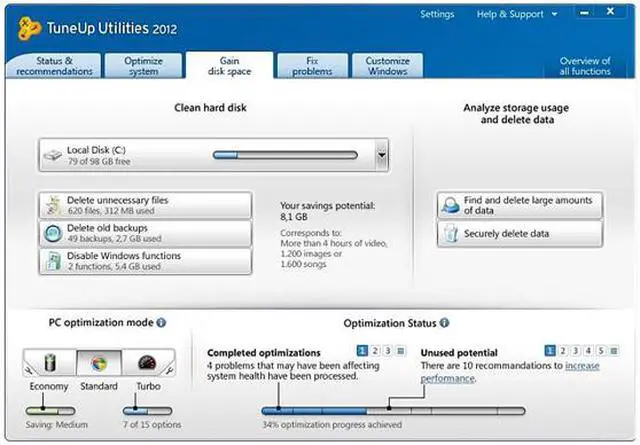Expand the Local Disk drive dropdown arrow
This screenshot has width=640, height=445.
381,155
